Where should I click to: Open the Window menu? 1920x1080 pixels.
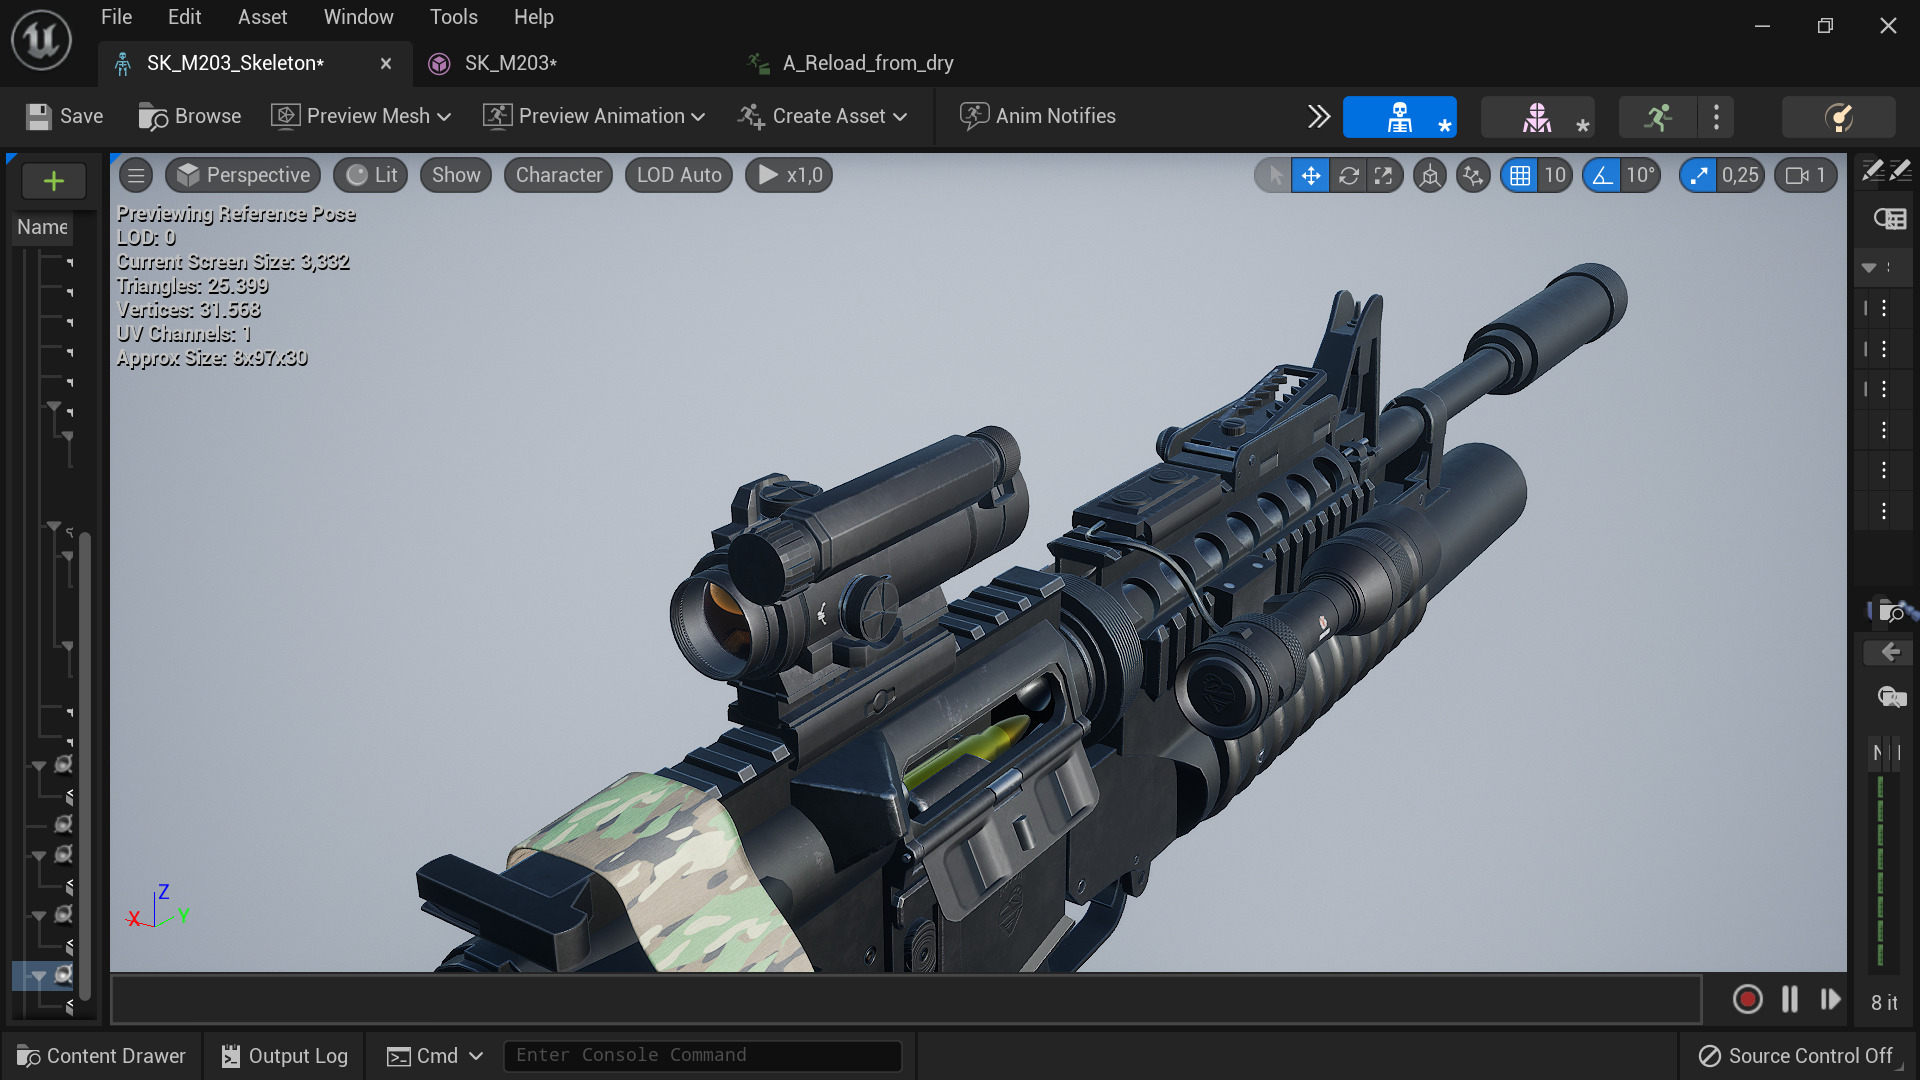point(358,17)
